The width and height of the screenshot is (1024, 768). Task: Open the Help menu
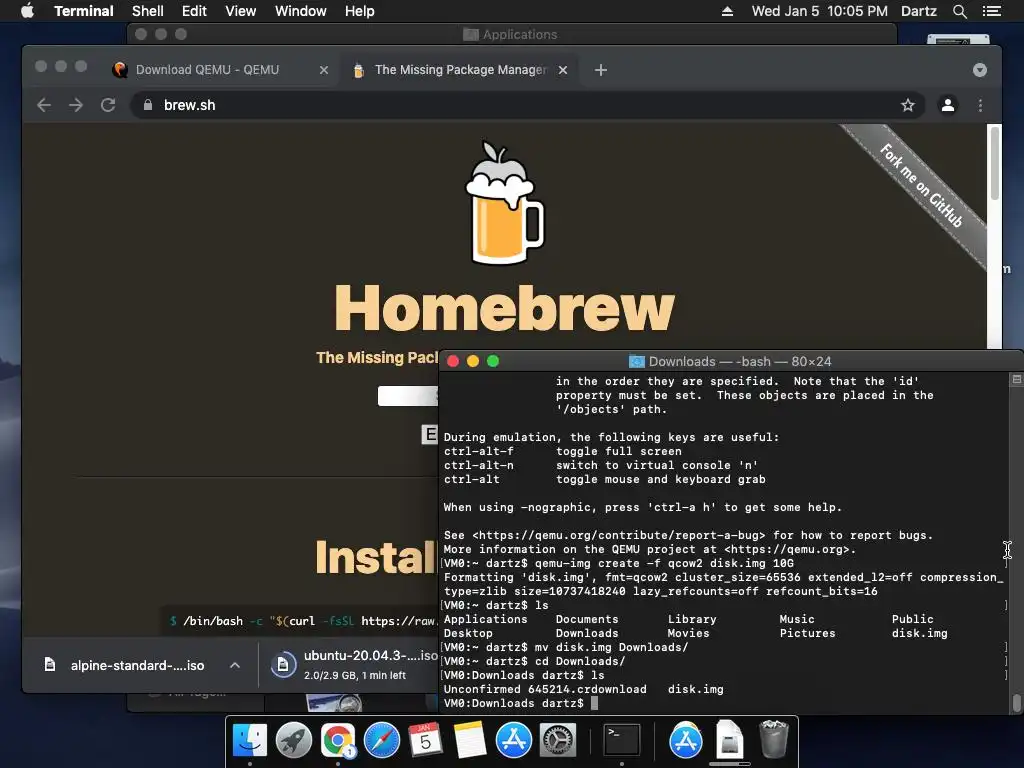click(359, 11)
